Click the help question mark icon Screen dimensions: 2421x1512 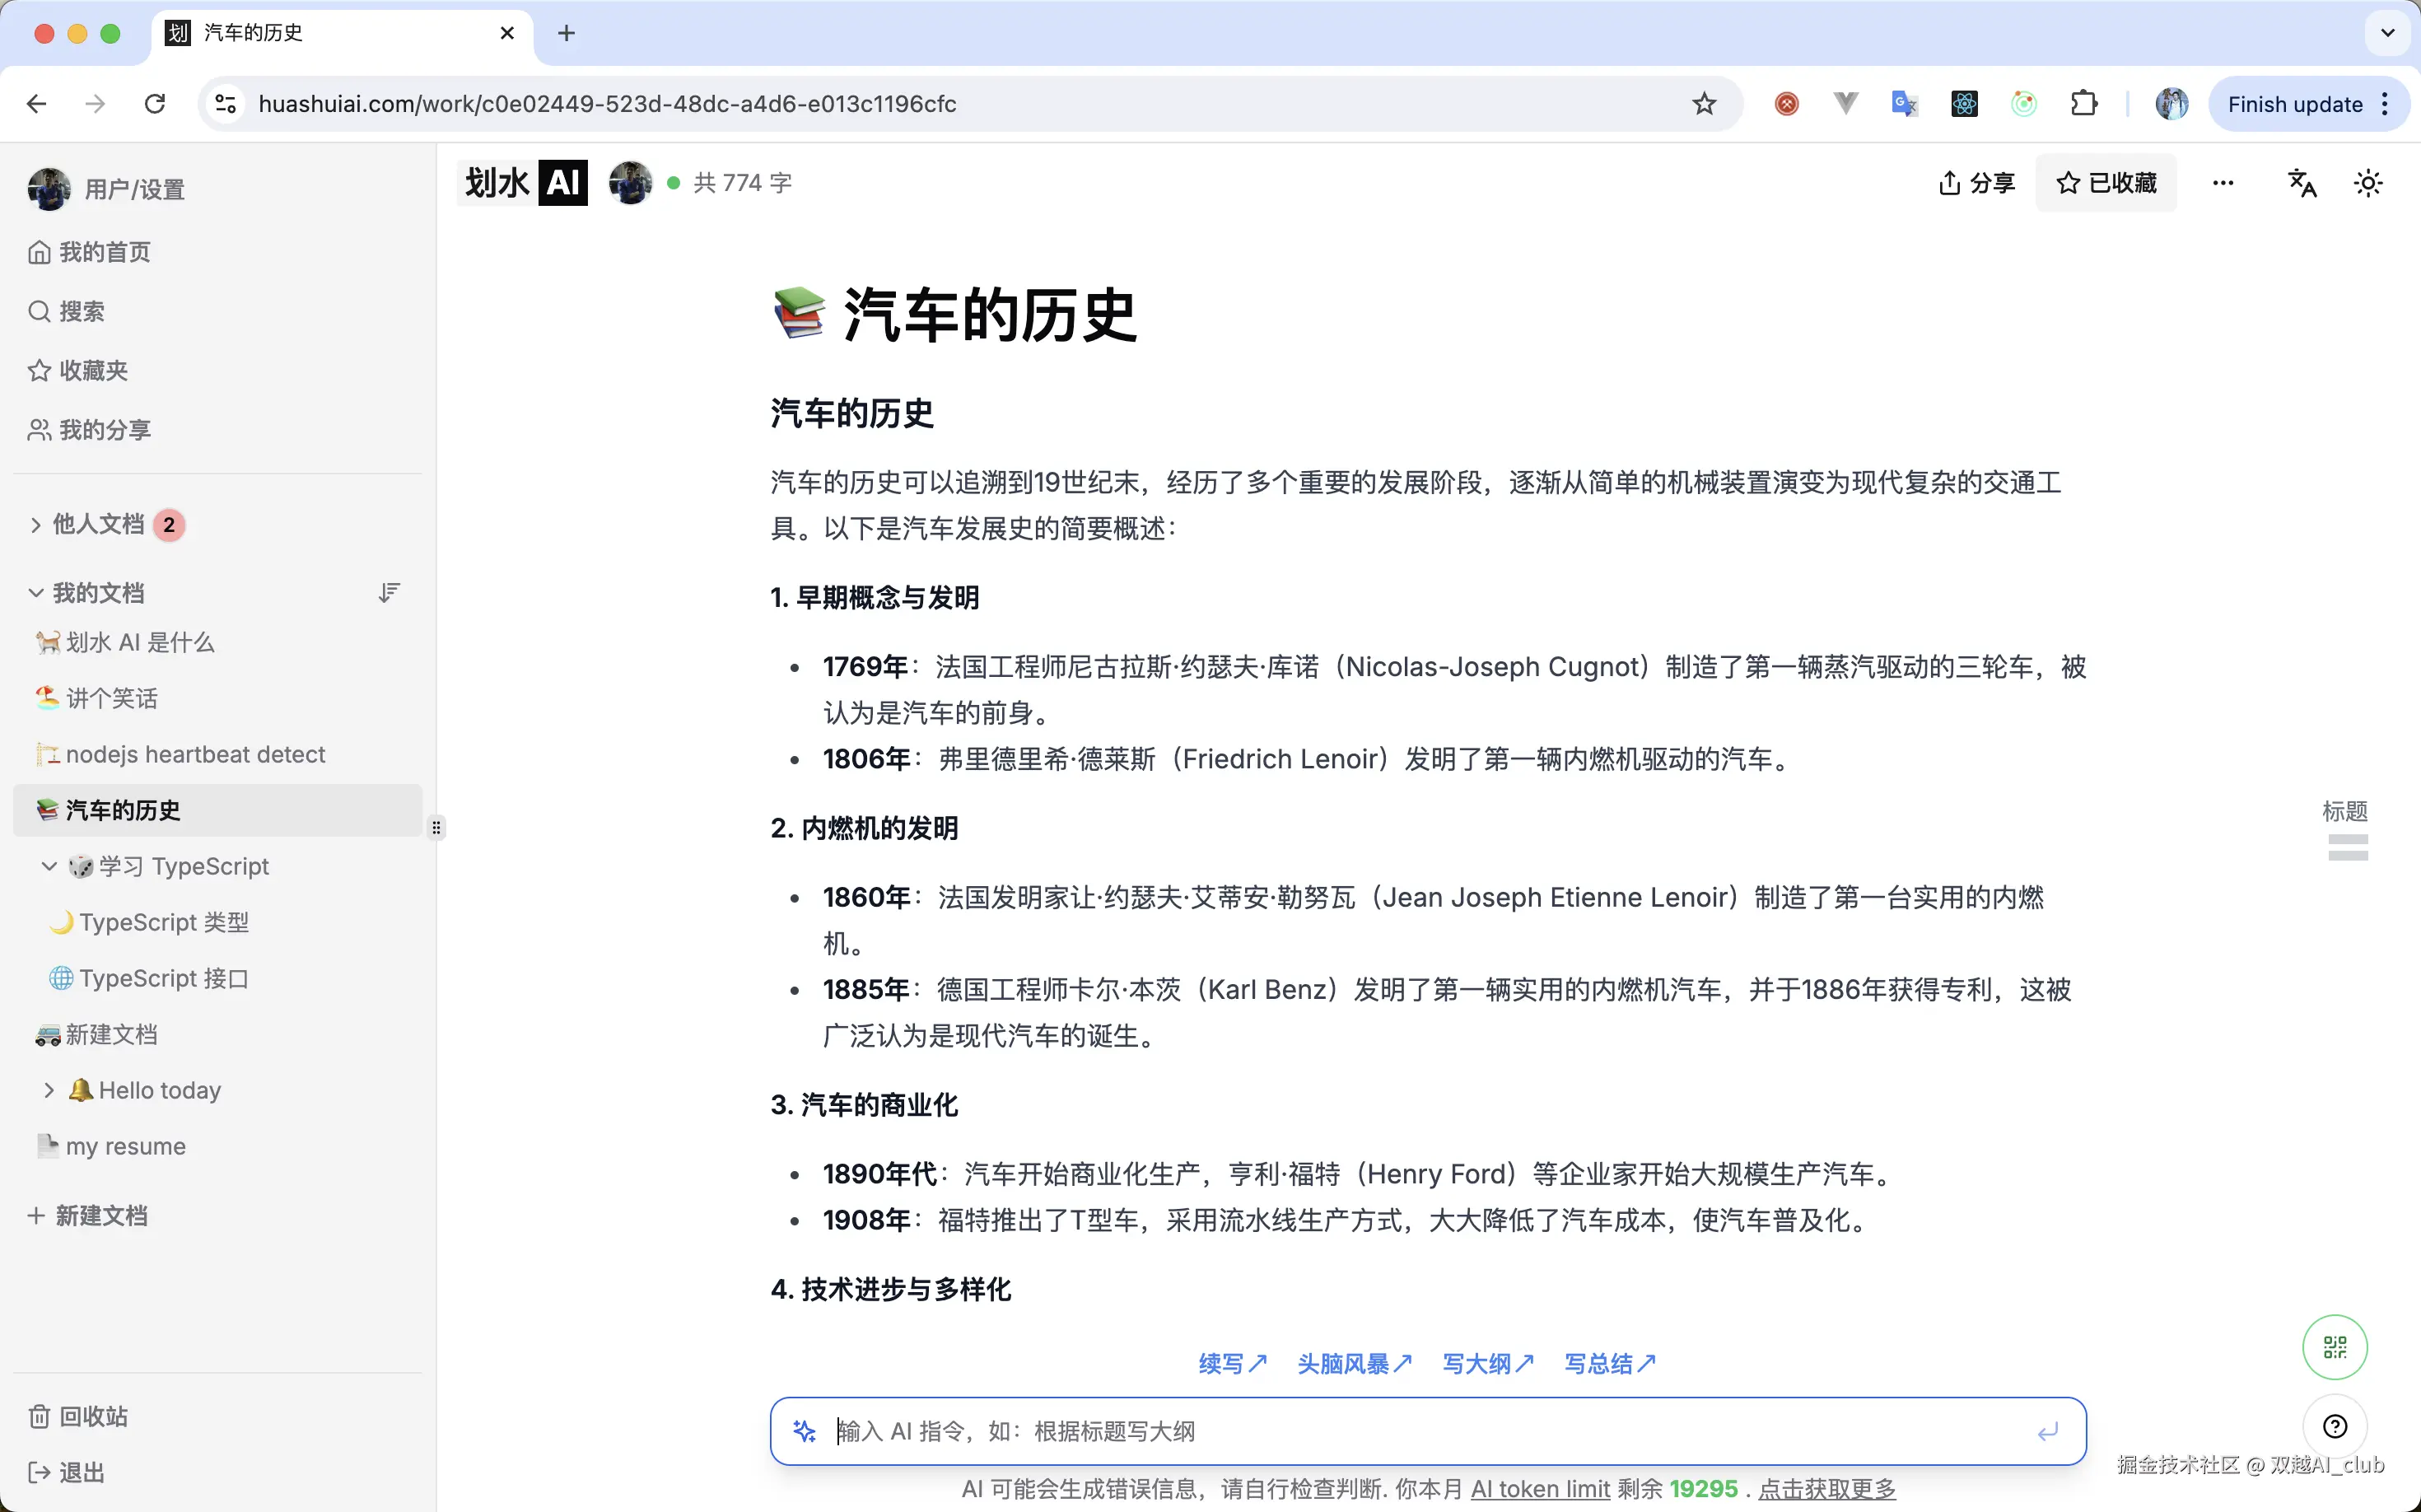pyautogui.click(x=2334, y=1426)
